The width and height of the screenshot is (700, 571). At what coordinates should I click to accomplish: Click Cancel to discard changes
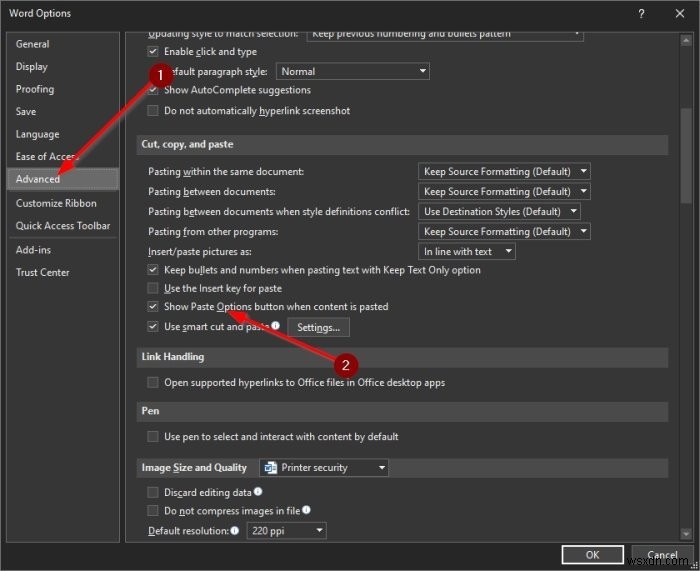(662, 554)
